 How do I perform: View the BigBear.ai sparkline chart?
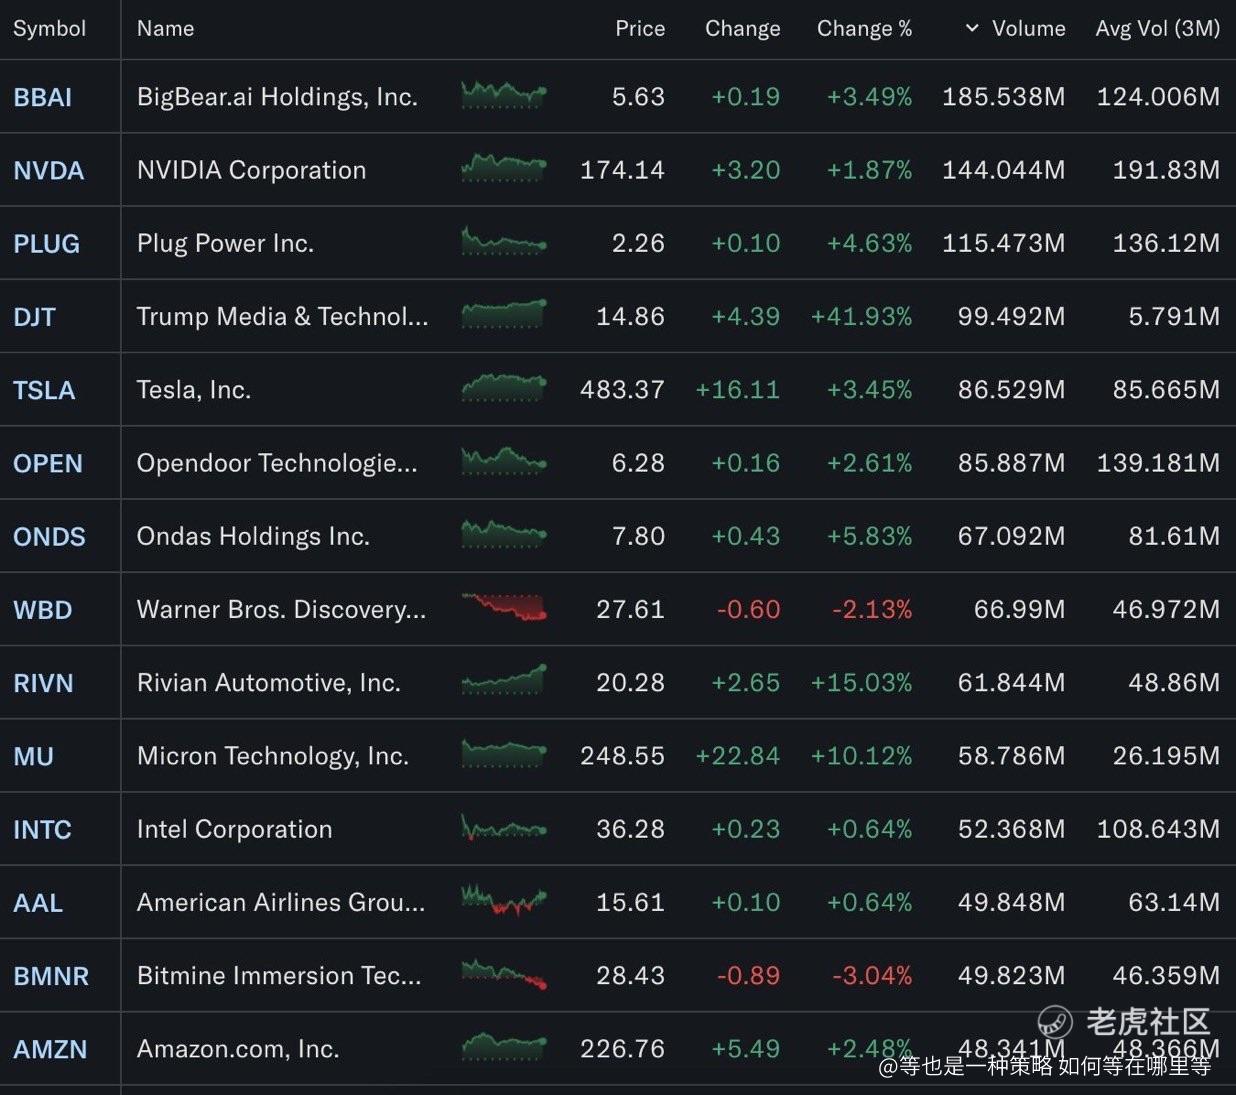pyautogui.click(x=504, y=96)
